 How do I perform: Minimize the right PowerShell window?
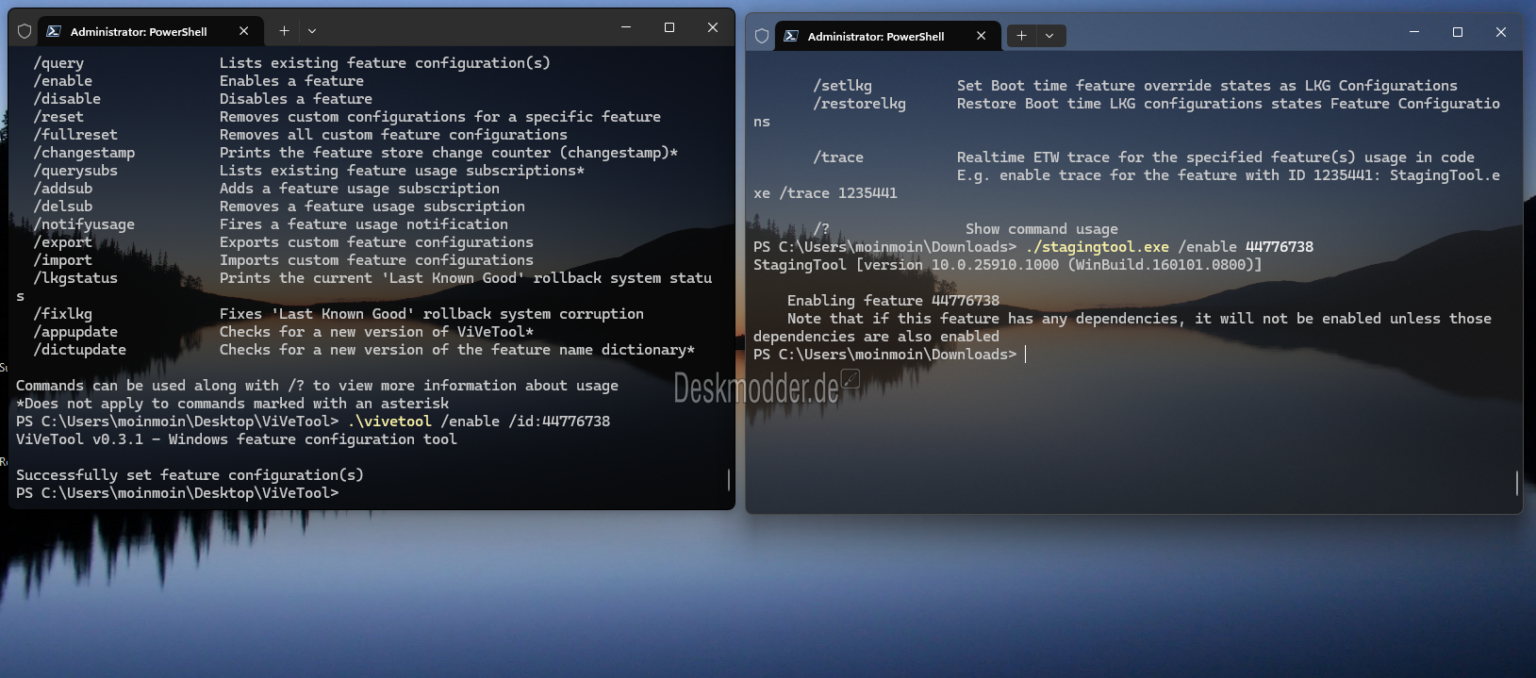[x=1414, y=32]
